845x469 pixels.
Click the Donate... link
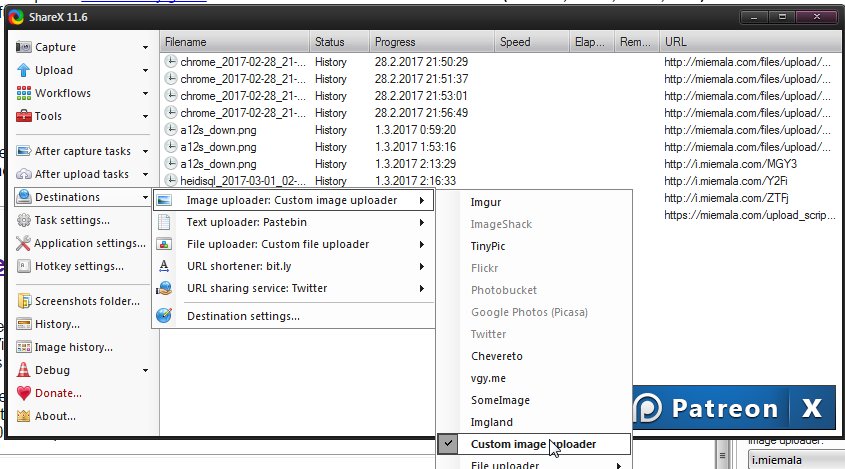coord(58,393)
